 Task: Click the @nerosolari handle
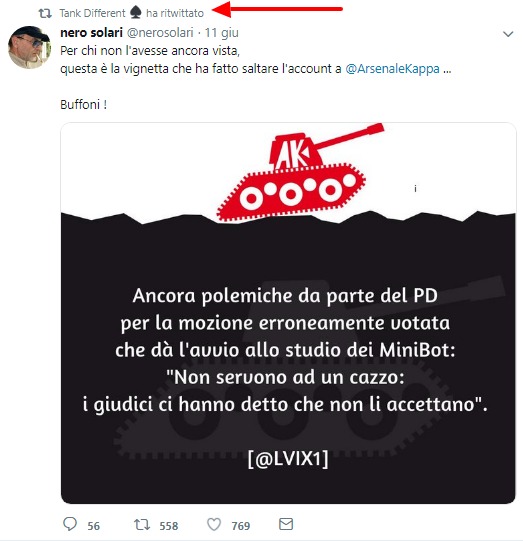160,33
